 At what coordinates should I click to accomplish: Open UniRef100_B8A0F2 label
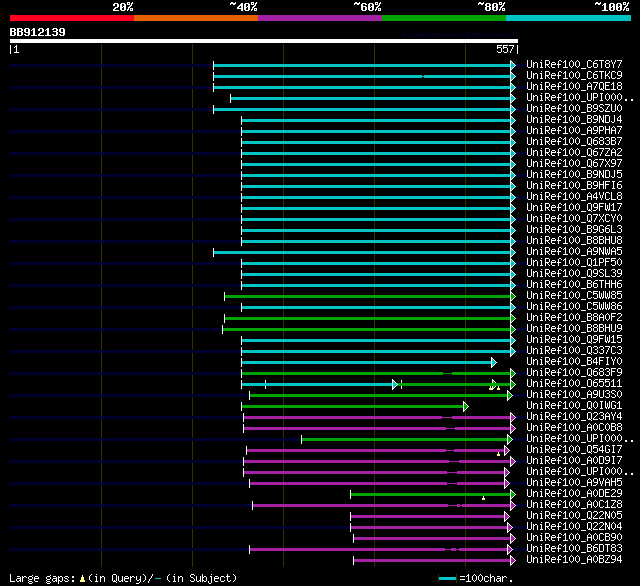click(x=574, y=318)
